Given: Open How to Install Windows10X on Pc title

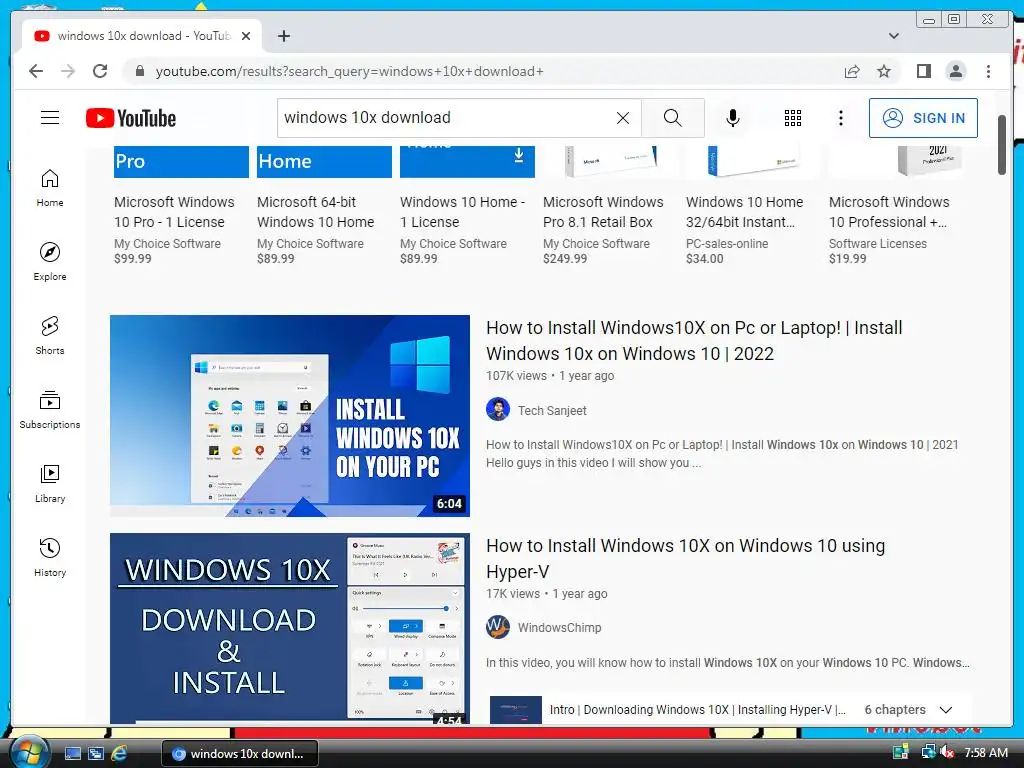Looking at the screenshot, I should coord(694,340).
